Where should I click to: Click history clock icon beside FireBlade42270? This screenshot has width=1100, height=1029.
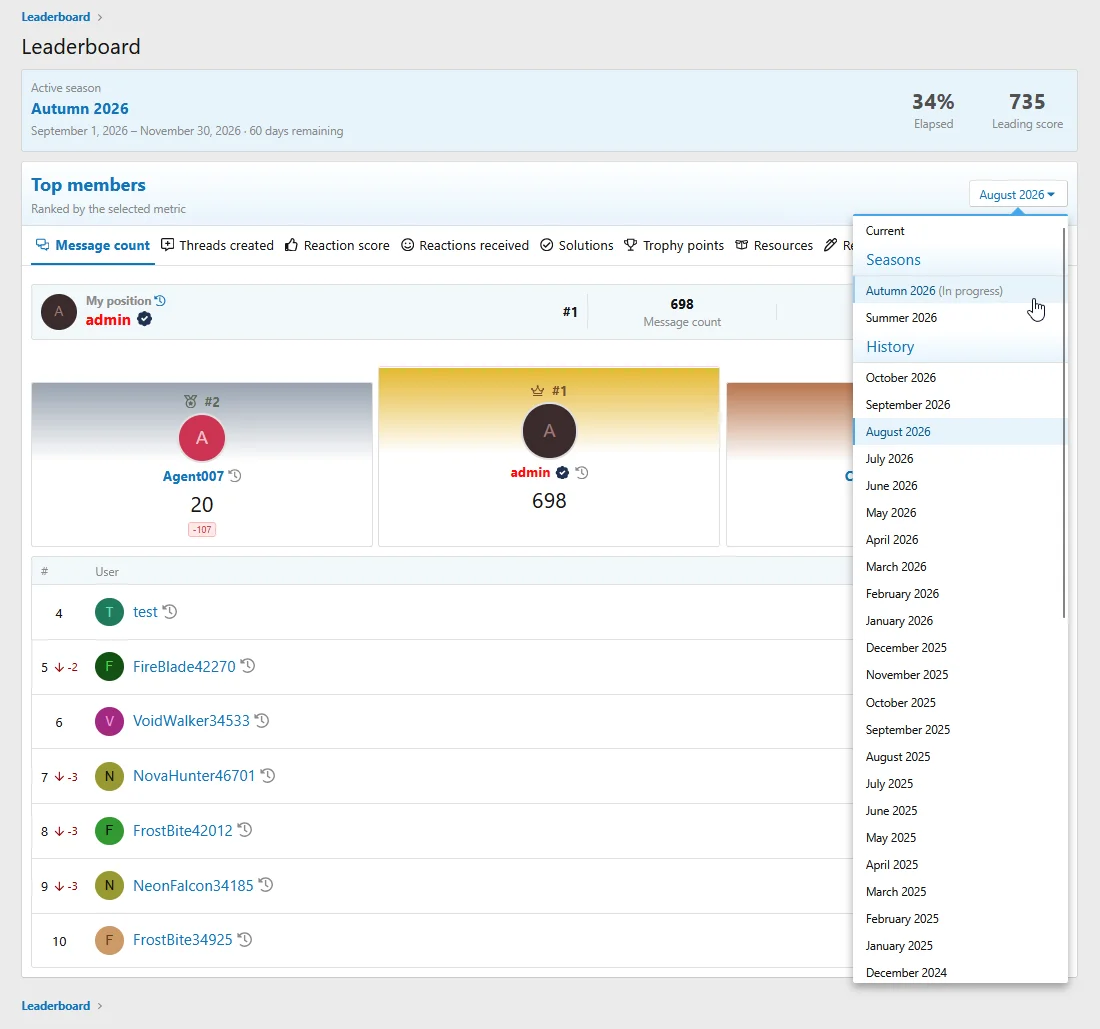248,666
